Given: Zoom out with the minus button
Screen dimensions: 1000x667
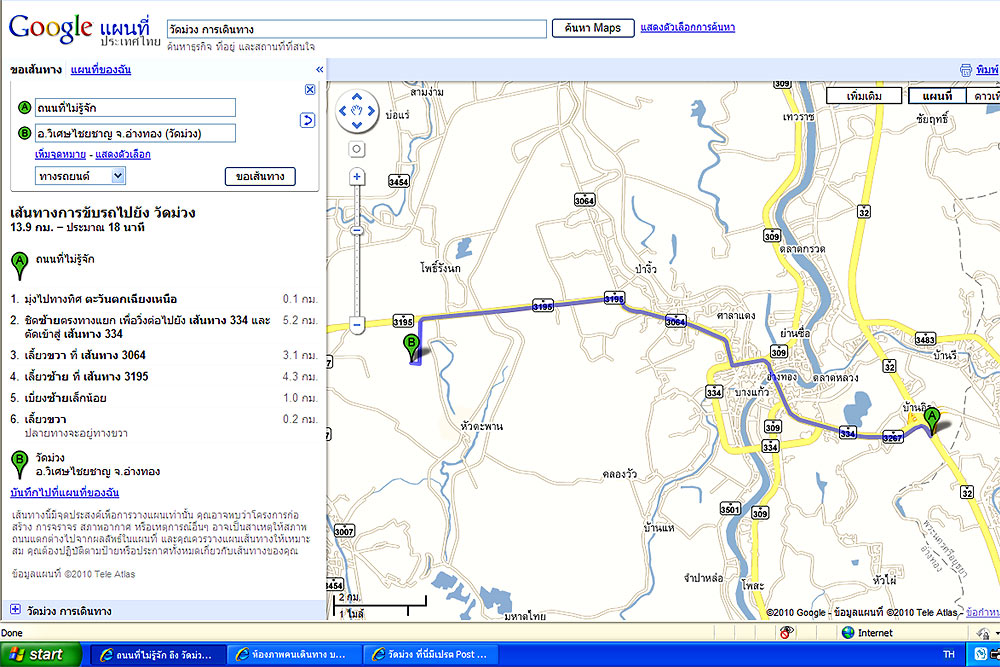Looking at the screenshot, I should tap(357, 325).
